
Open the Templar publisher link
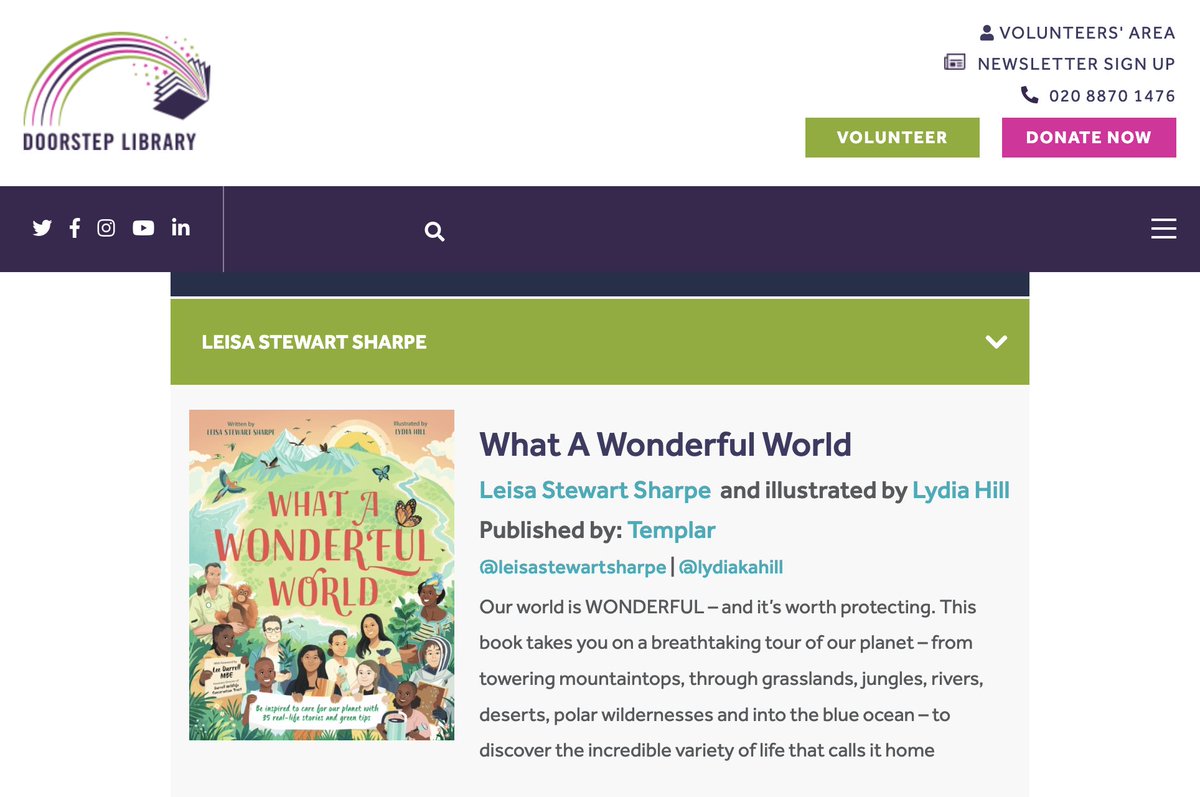pyautogui.click(x=672, y=530)
